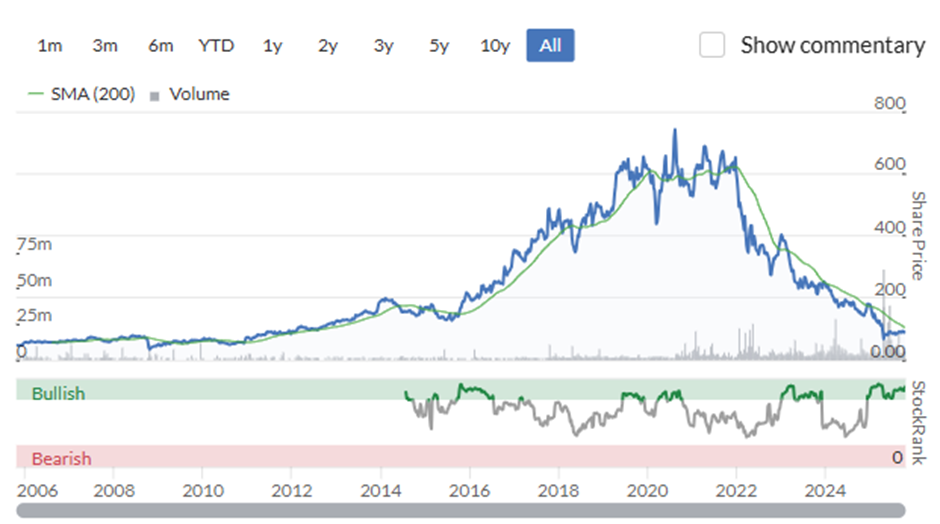Click the chart's horizontal range scrollbar
Viewport: 940px width, 524px height.
click(x=460, y=510)
